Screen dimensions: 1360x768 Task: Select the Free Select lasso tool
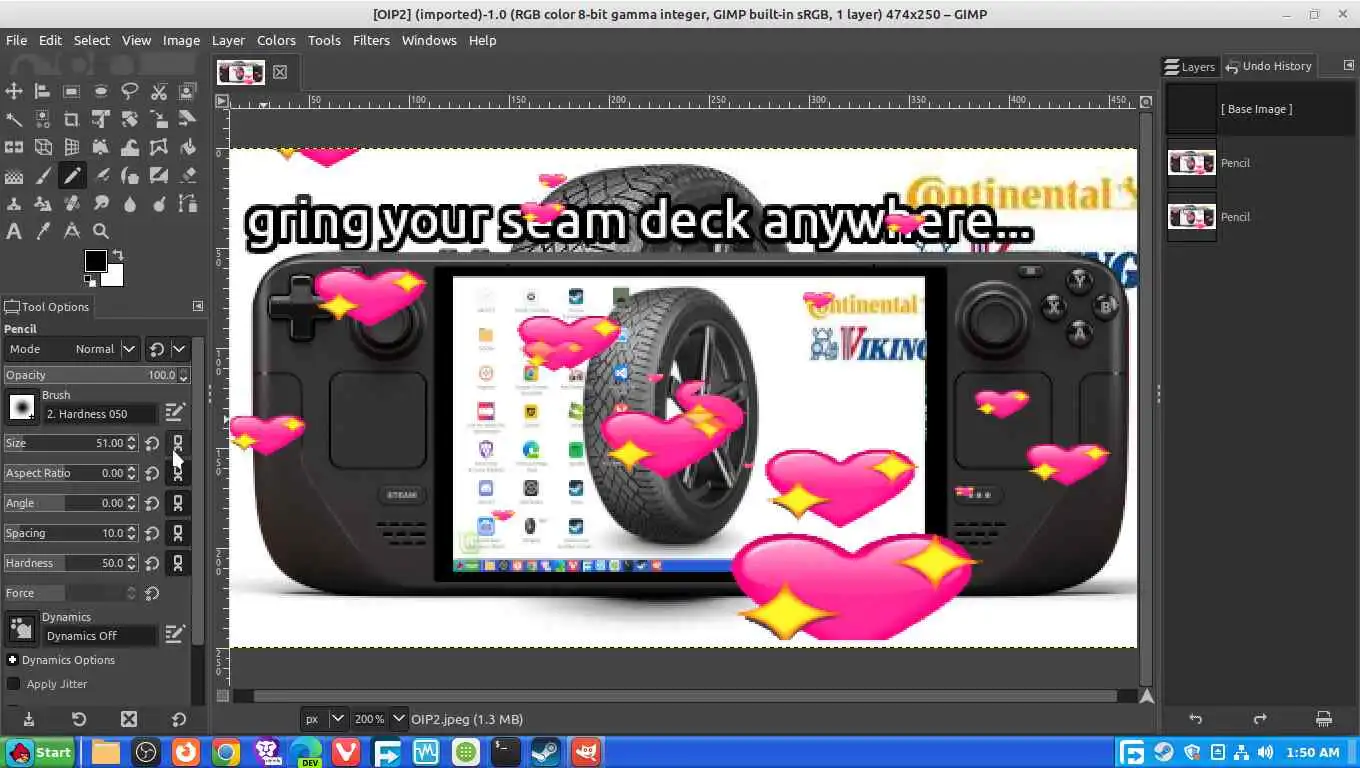pyautogui.click(x=130, y=91)
